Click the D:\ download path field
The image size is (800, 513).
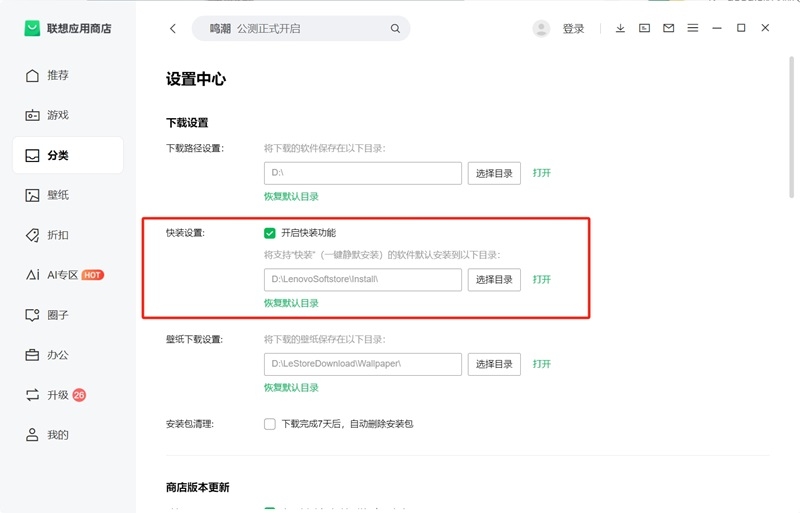coord(363,174)
